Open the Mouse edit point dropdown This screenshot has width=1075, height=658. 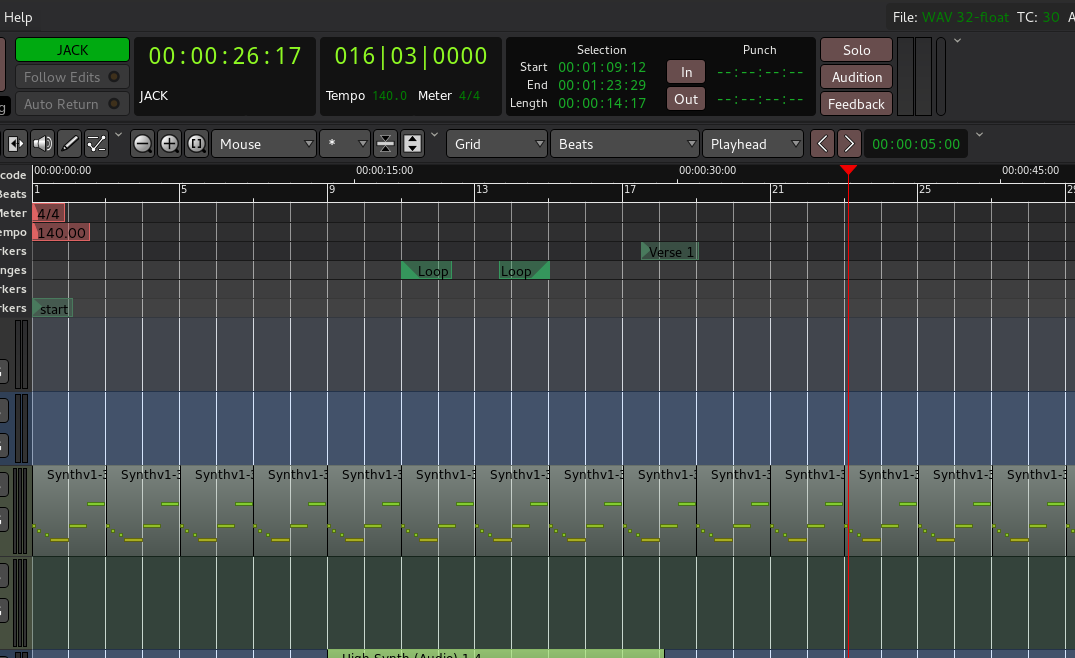pyautogui.click(x=264, y=144)
